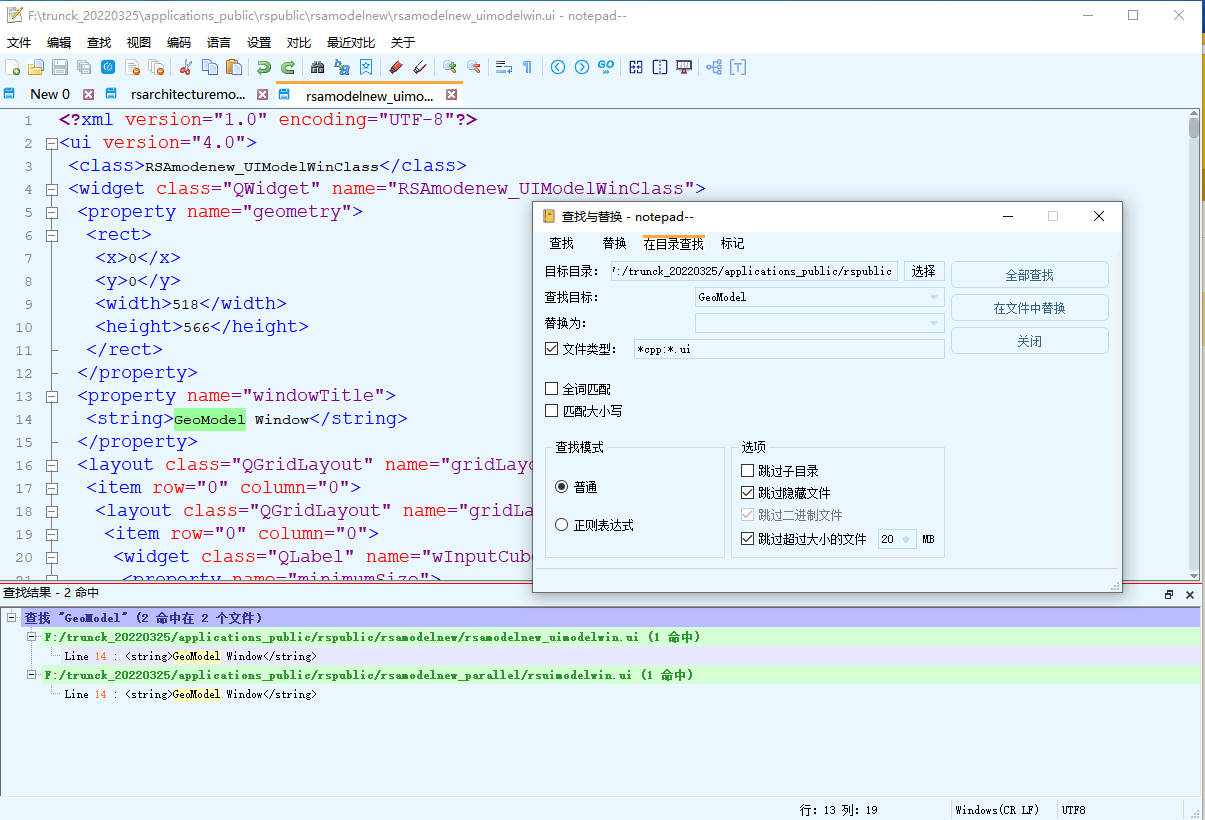The width and height of the screenshot is (1205, 820).
Task: Click the open folder toolbar icon
Action: 36,67
